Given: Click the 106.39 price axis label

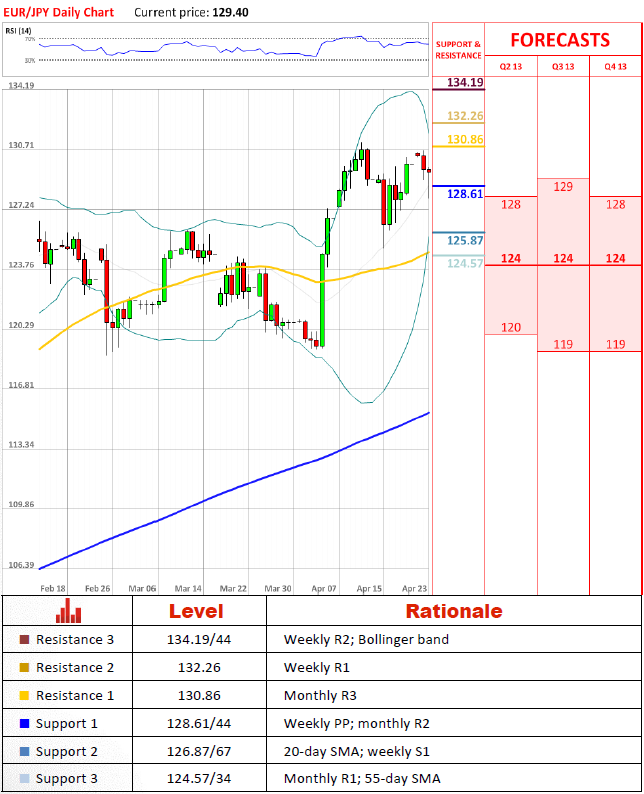Looking at the screenshot, I should [x=21, y=565].
